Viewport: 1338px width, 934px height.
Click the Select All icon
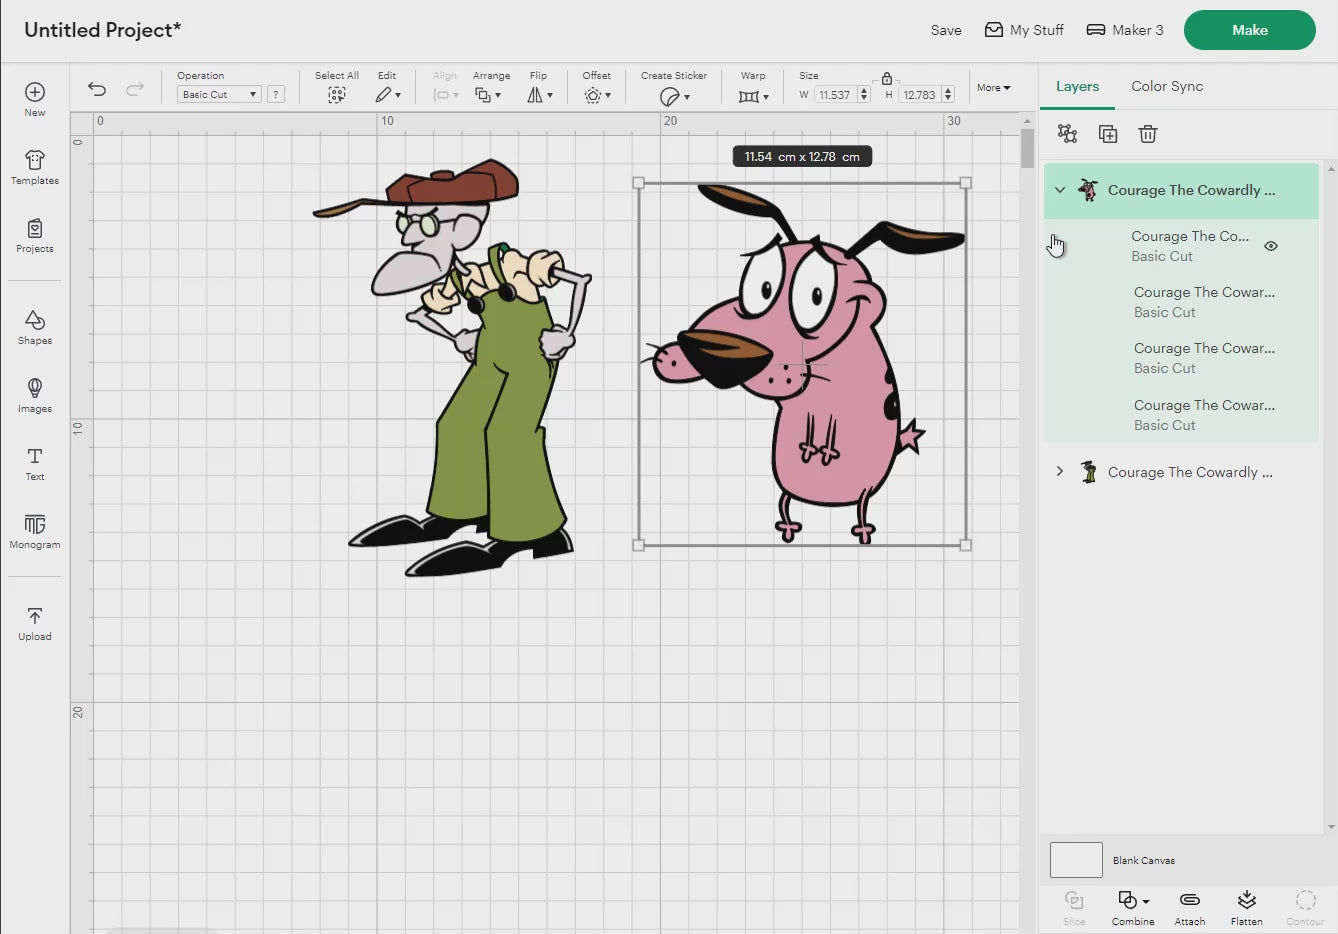(x=337, y=95)
